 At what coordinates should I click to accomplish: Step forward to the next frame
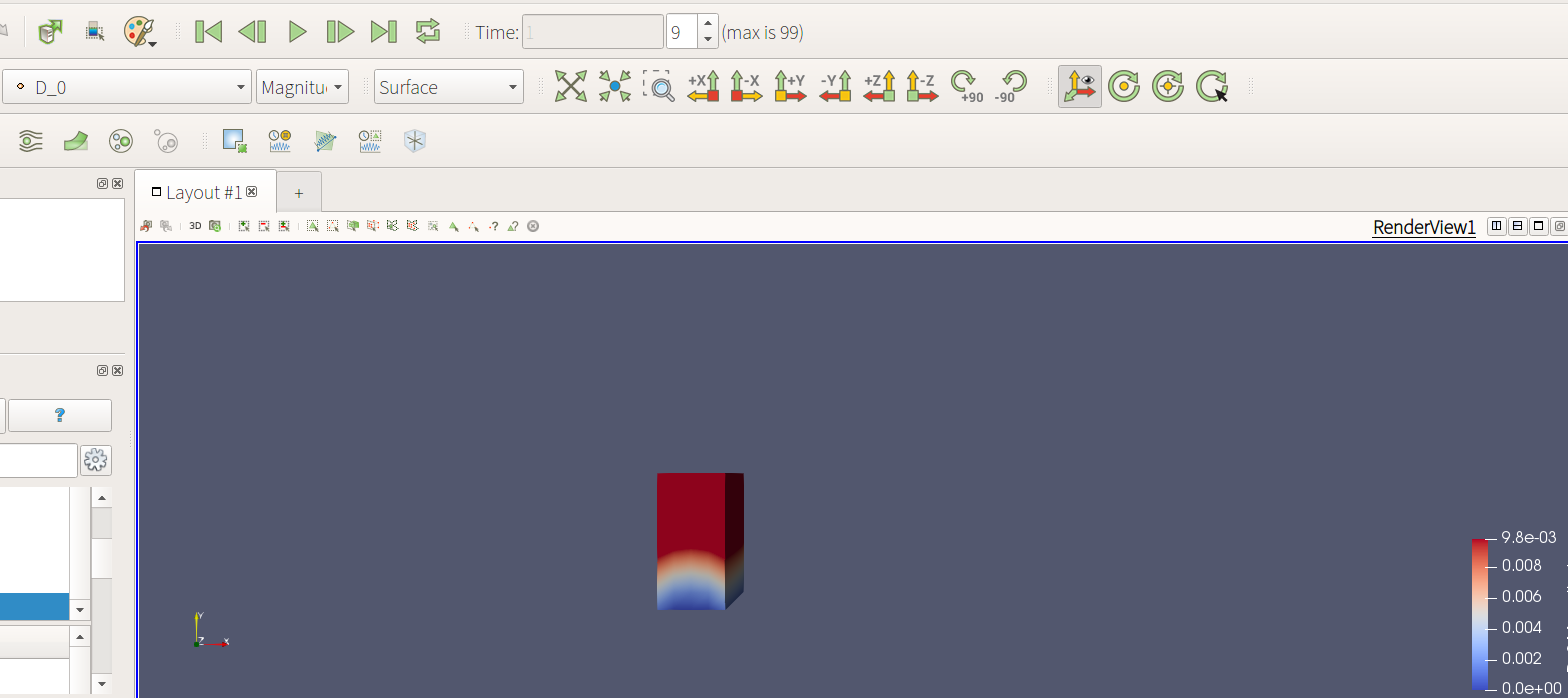click(340, 32)
